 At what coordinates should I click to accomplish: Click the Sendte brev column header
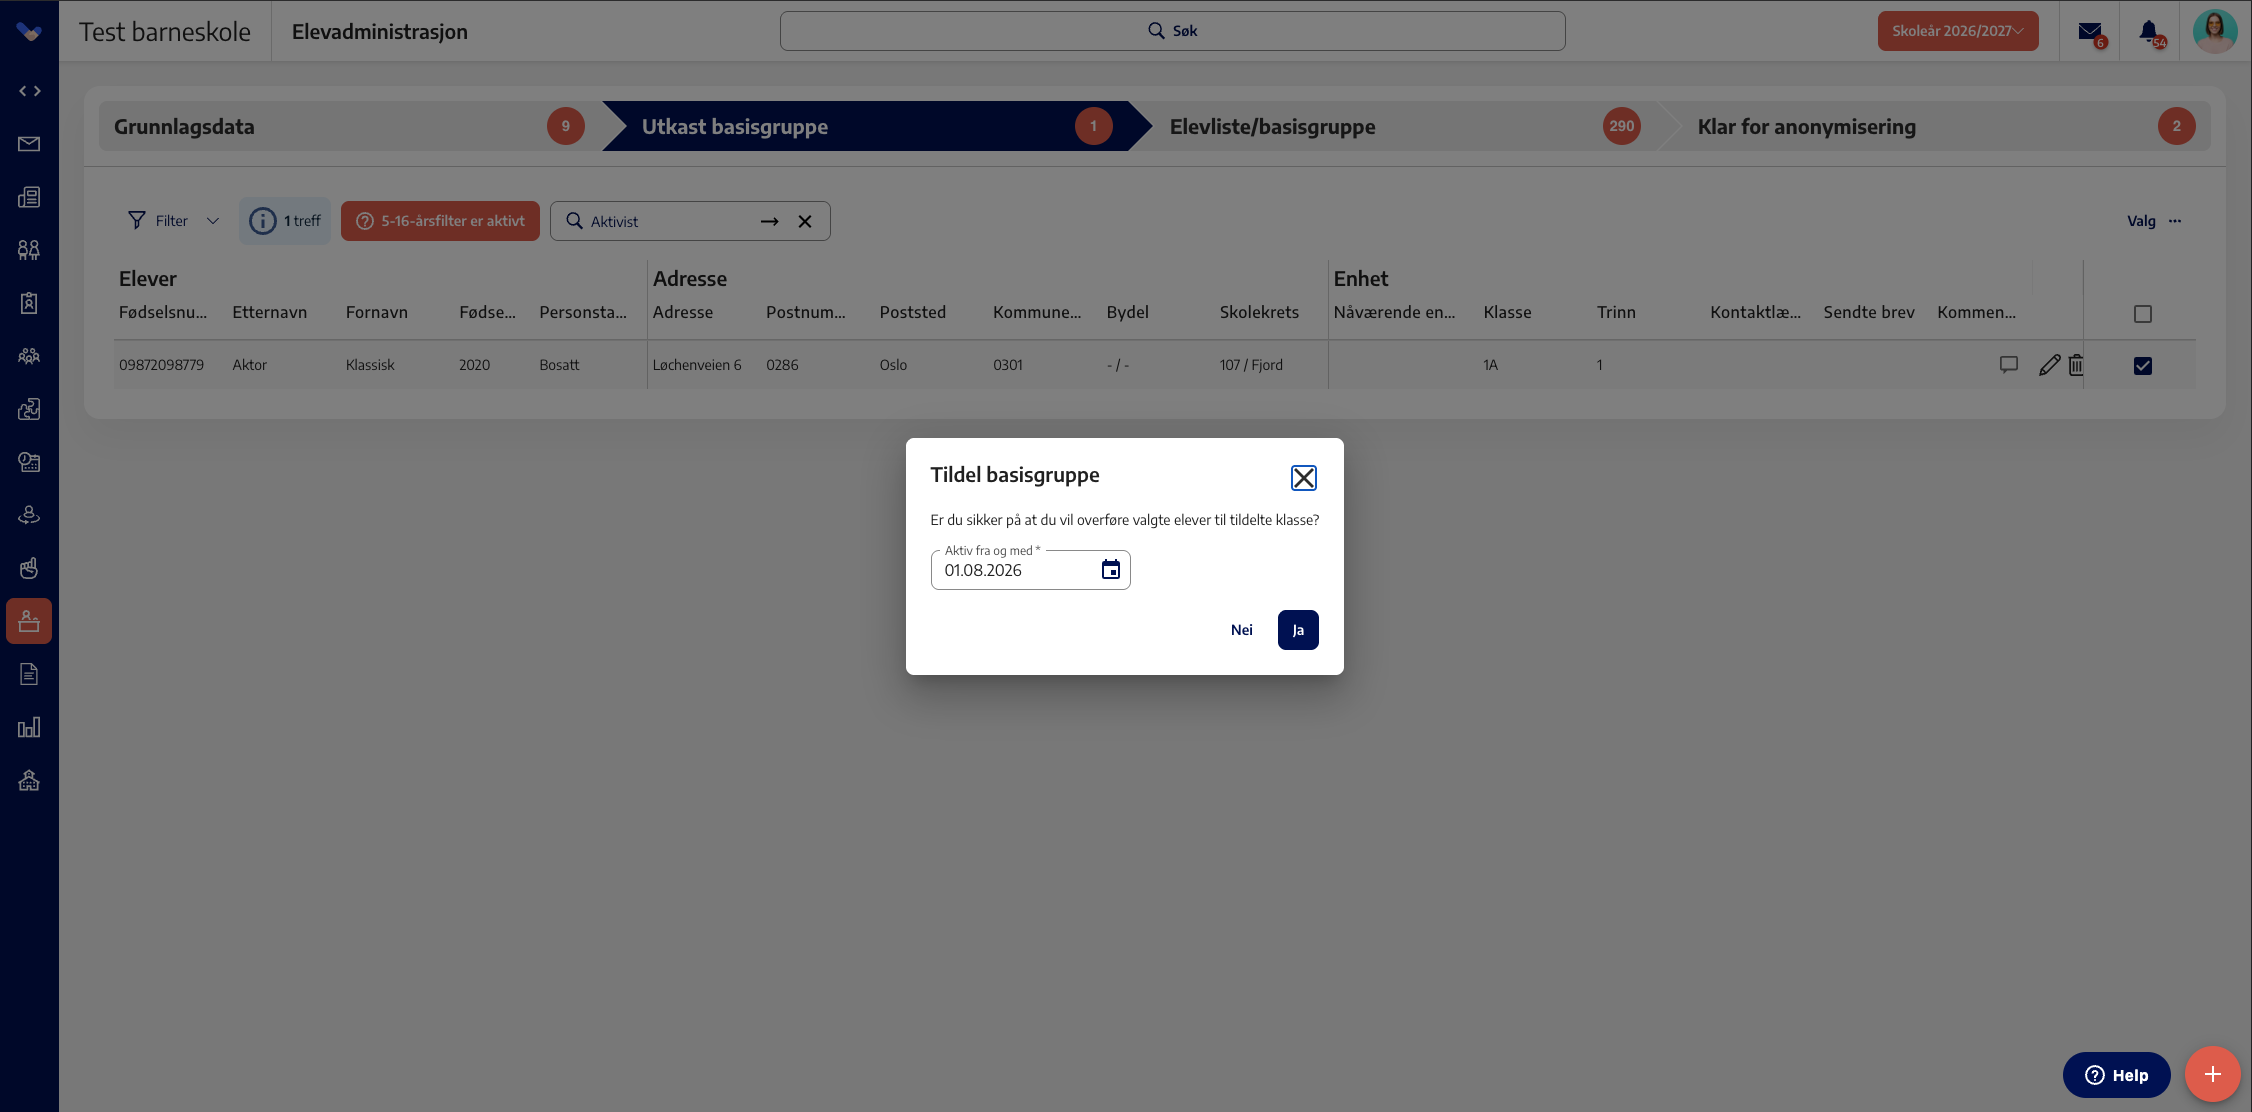(1868, 312)
